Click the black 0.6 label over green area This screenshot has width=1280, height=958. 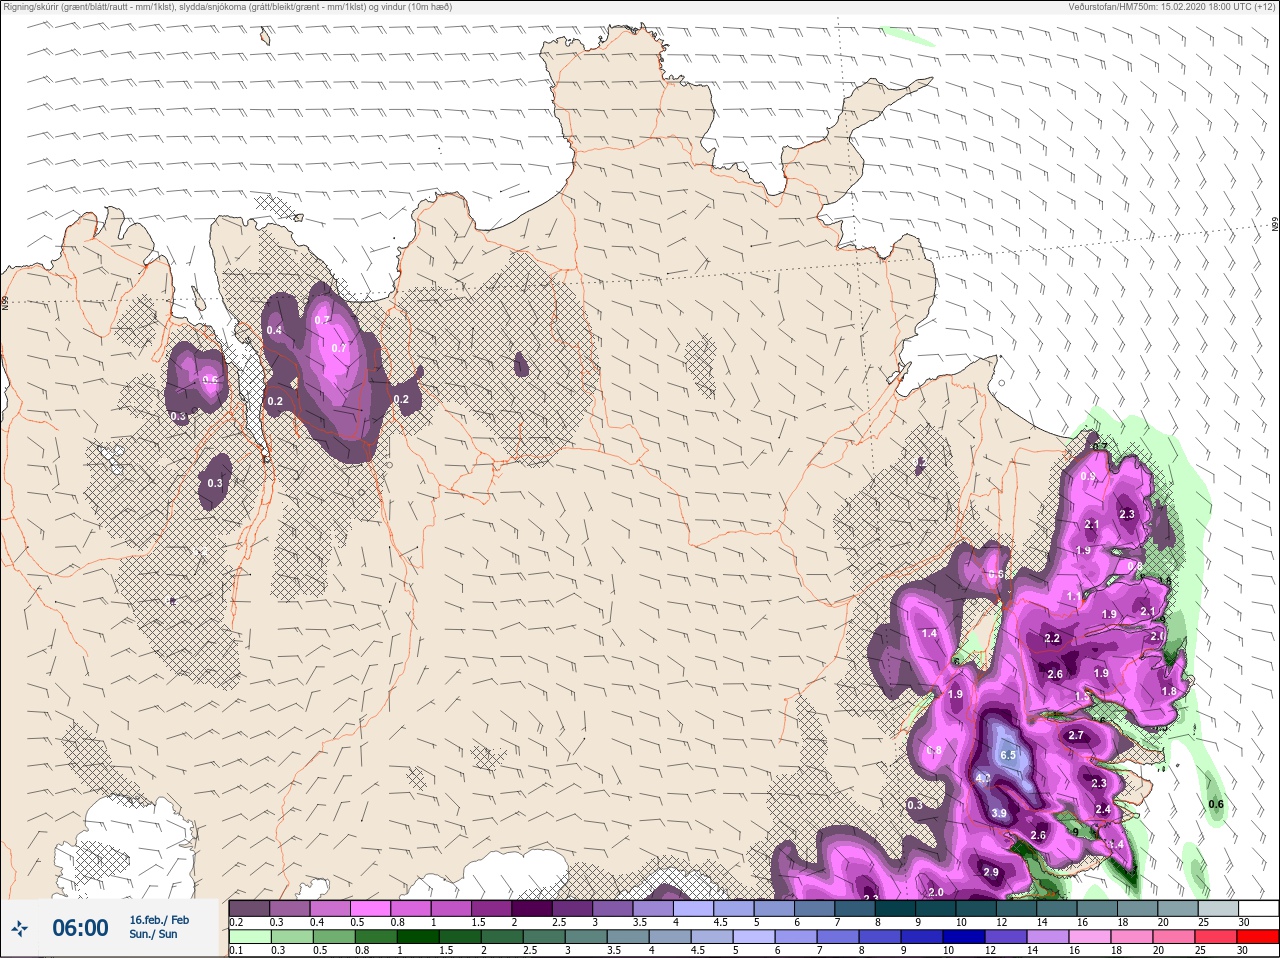click(x=1216, y=804)
